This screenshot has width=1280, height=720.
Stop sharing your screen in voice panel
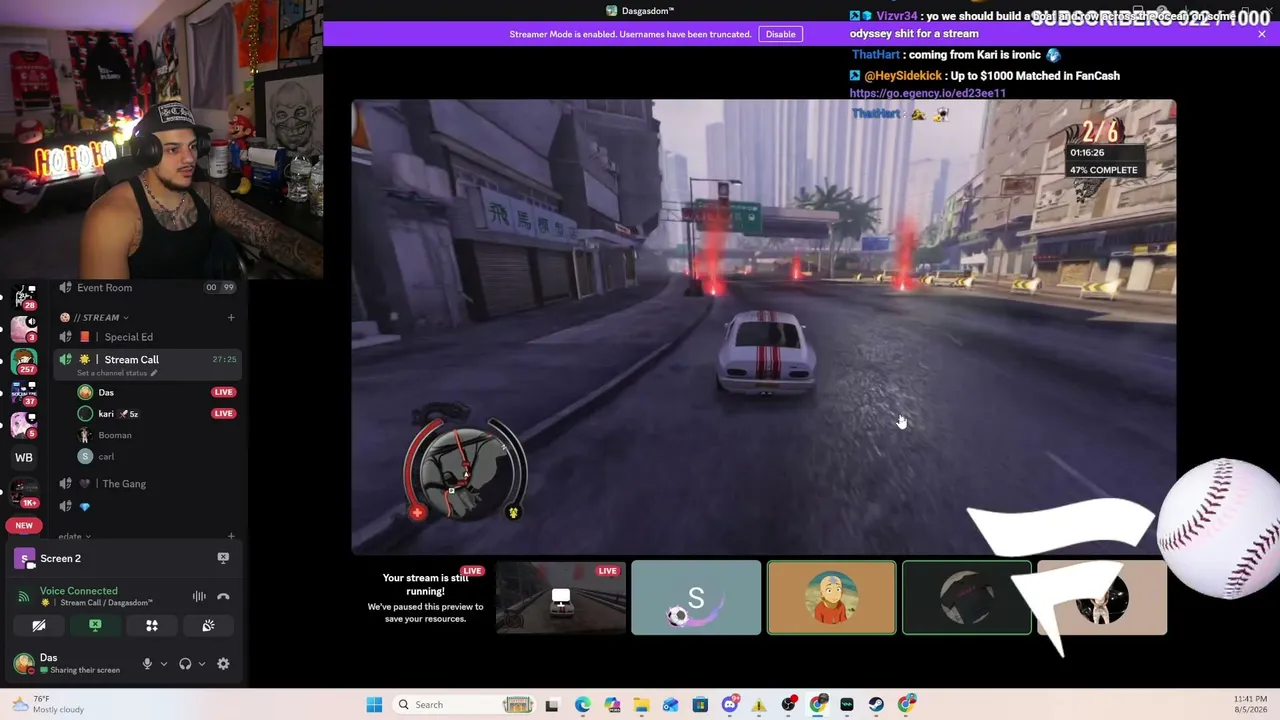click(x=95, y=625)
